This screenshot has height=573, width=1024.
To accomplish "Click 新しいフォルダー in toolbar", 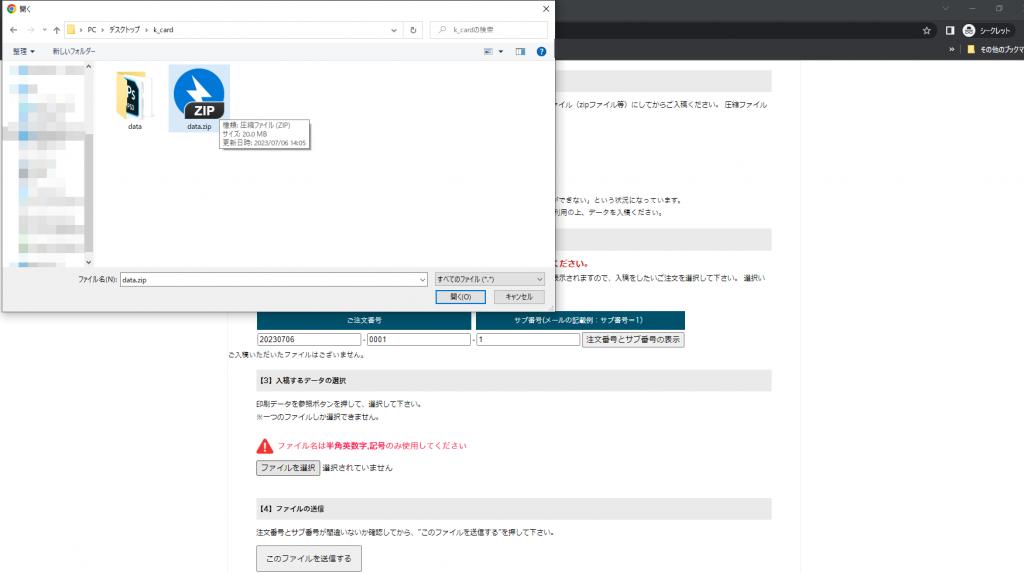I will (74, 50).
